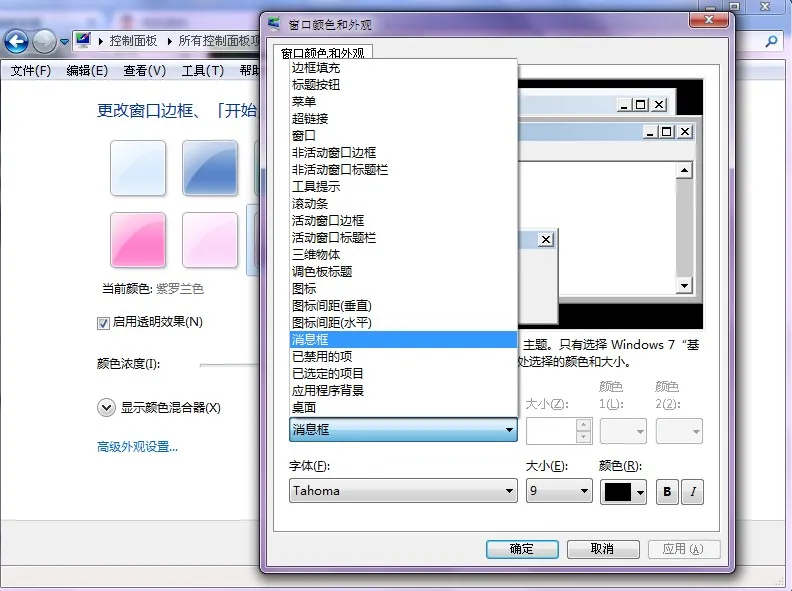Expand 显示颜色混合器 section

tap(106, 407)
